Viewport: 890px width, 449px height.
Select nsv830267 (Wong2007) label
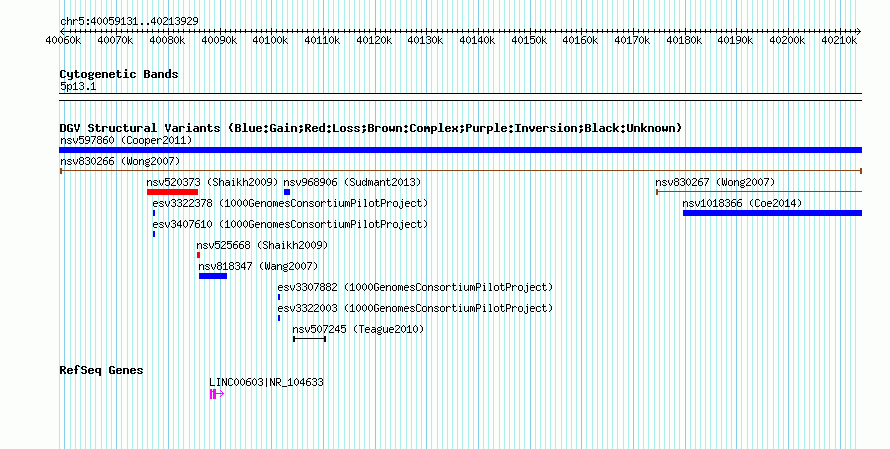coord(715,182)
